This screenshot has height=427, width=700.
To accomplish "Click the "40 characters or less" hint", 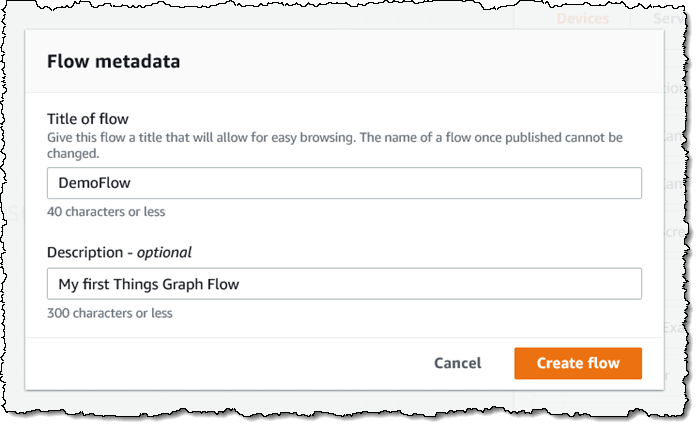I will [x=106, y=211].
